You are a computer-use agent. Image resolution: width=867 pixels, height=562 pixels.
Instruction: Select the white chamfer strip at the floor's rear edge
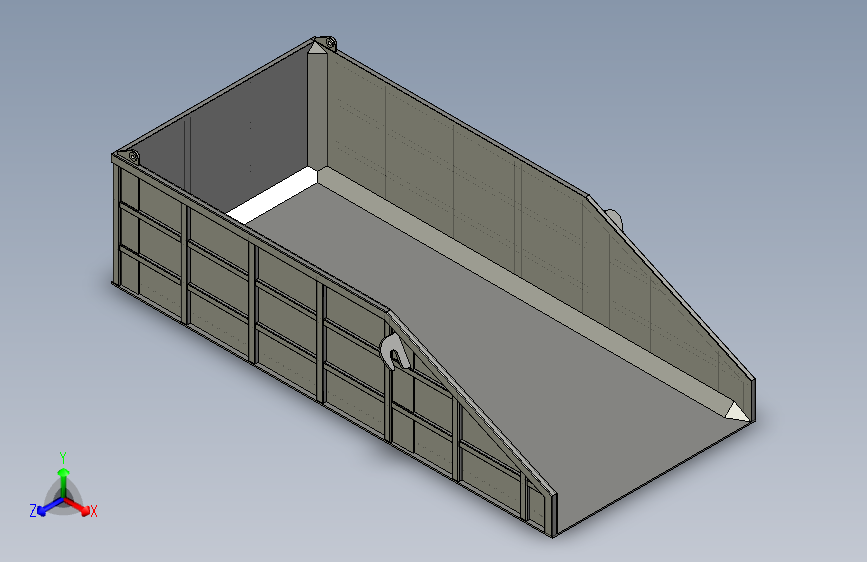(272, 196)
